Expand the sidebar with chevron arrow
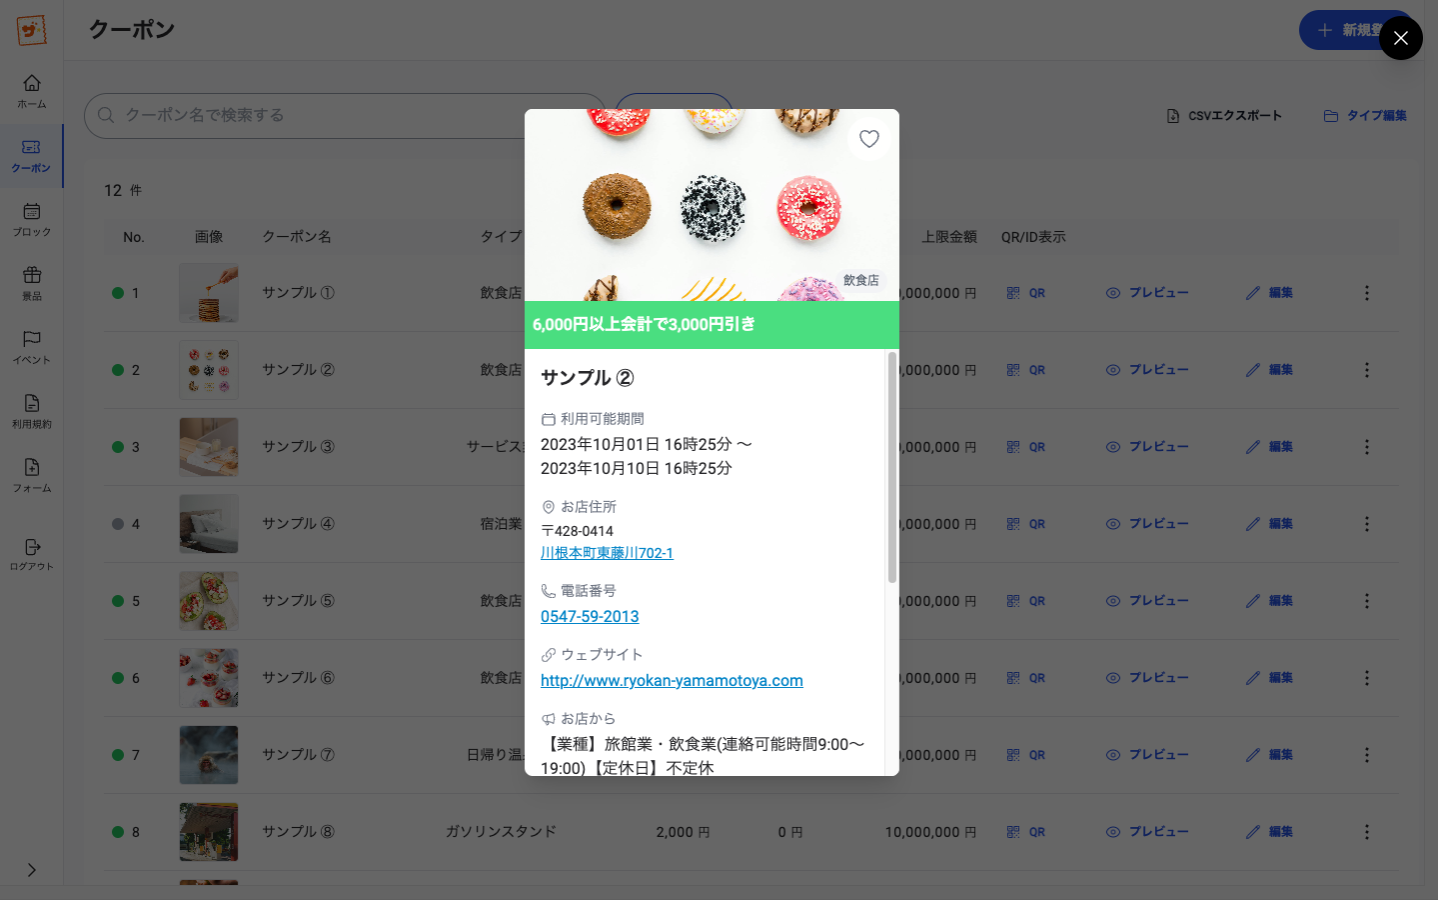The width and height of the screenshot is (1439, 900). (x=32, y=870)
